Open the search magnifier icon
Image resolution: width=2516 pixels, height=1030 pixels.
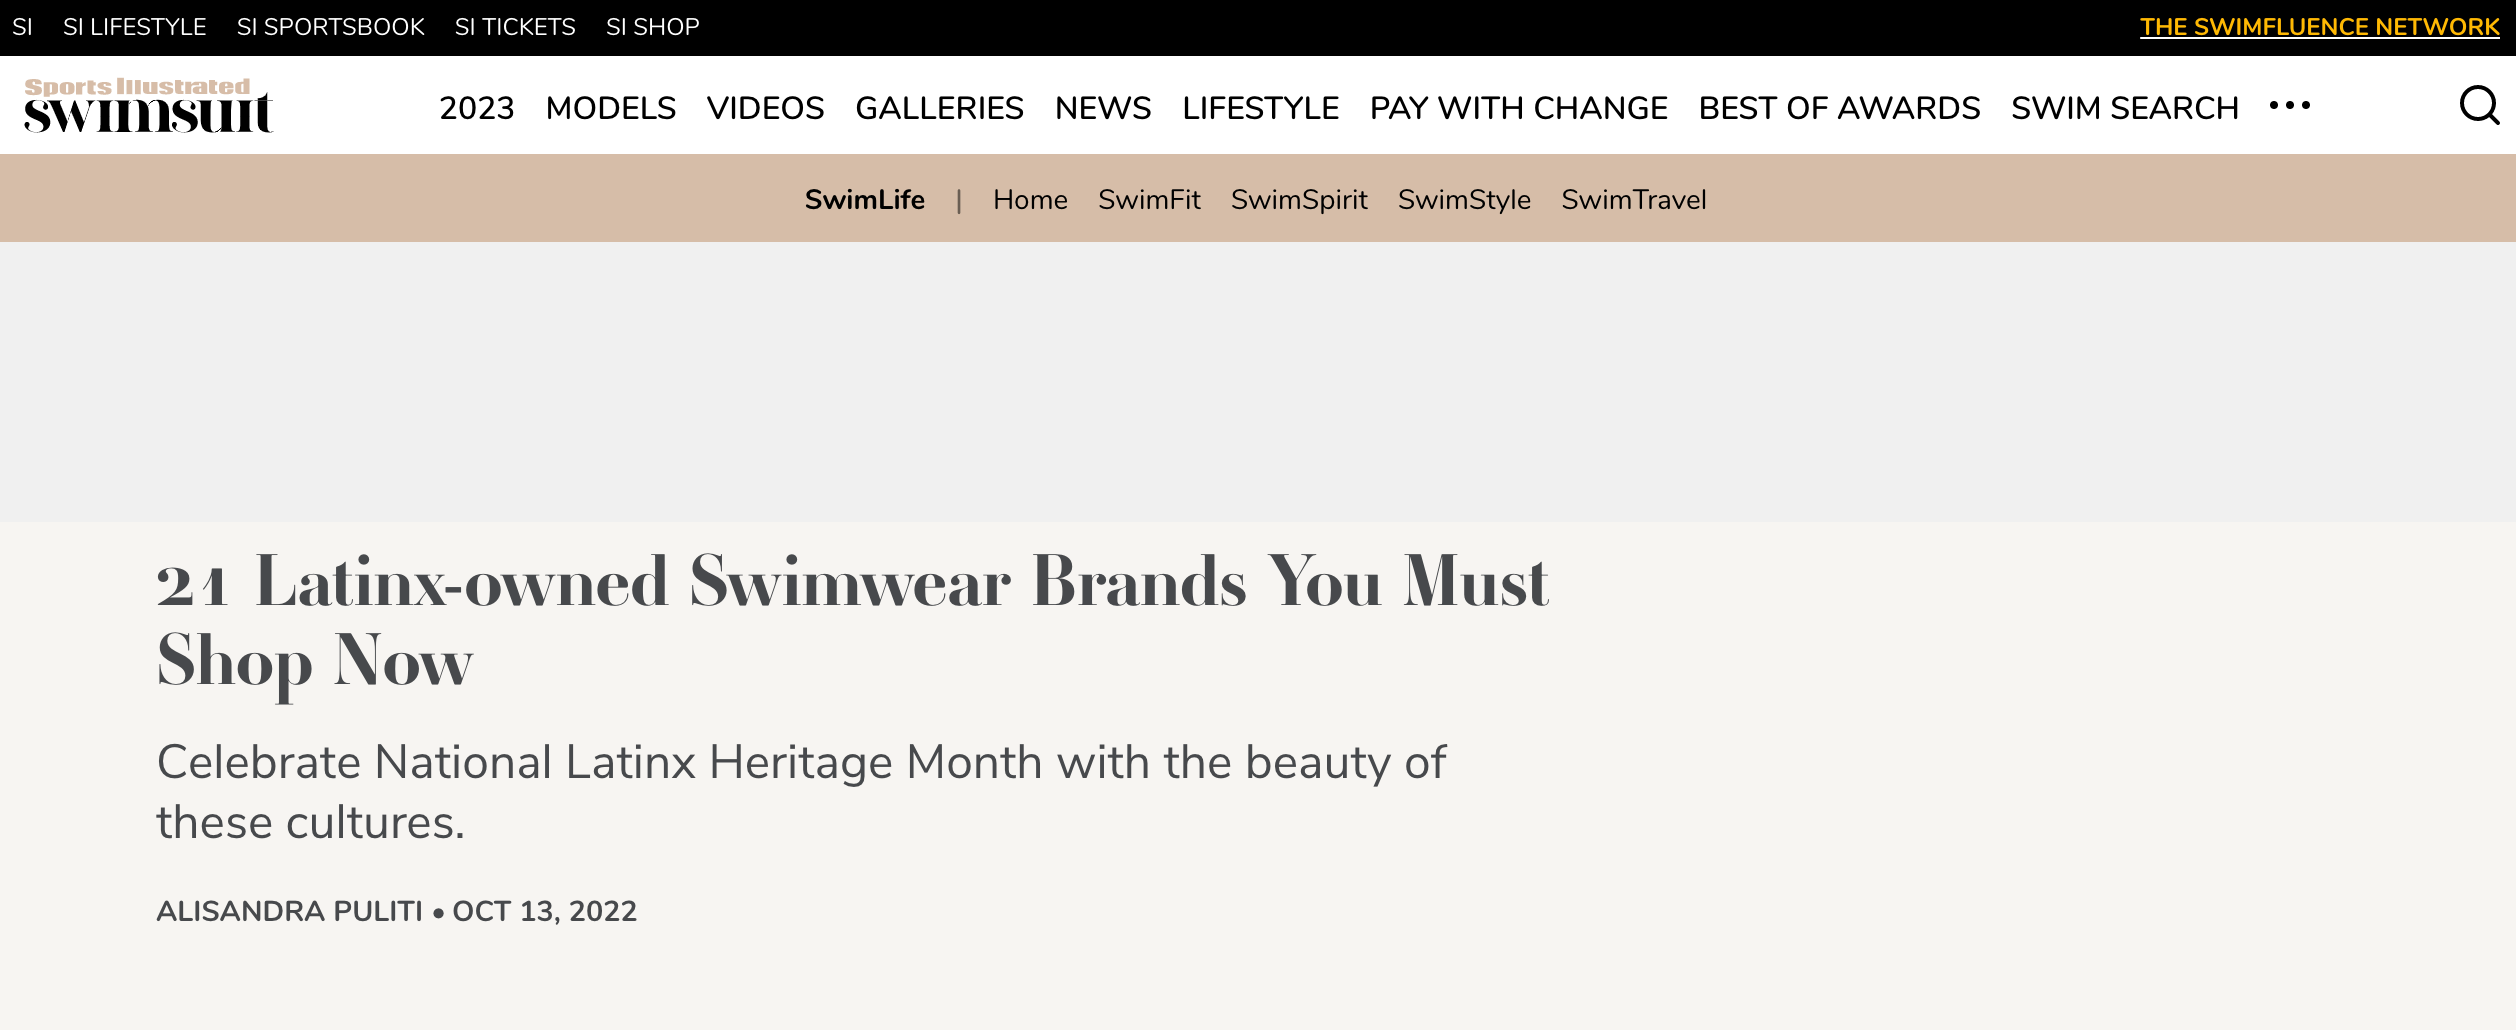[2479, 105]
